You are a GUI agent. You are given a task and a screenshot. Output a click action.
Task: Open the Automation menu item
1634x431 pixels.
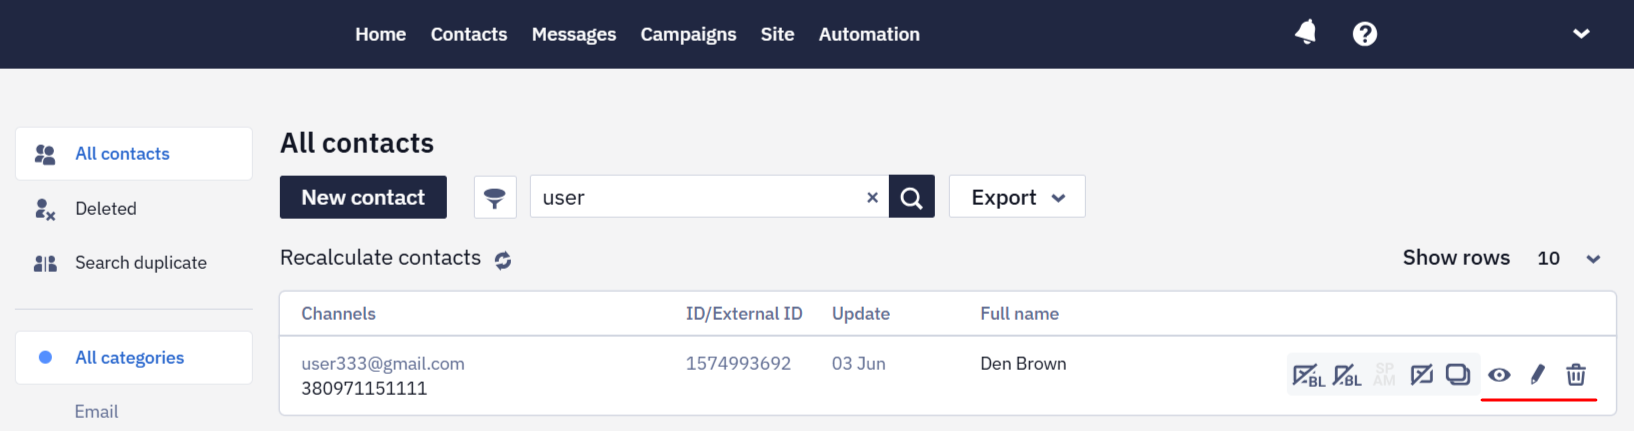(869, 34)
